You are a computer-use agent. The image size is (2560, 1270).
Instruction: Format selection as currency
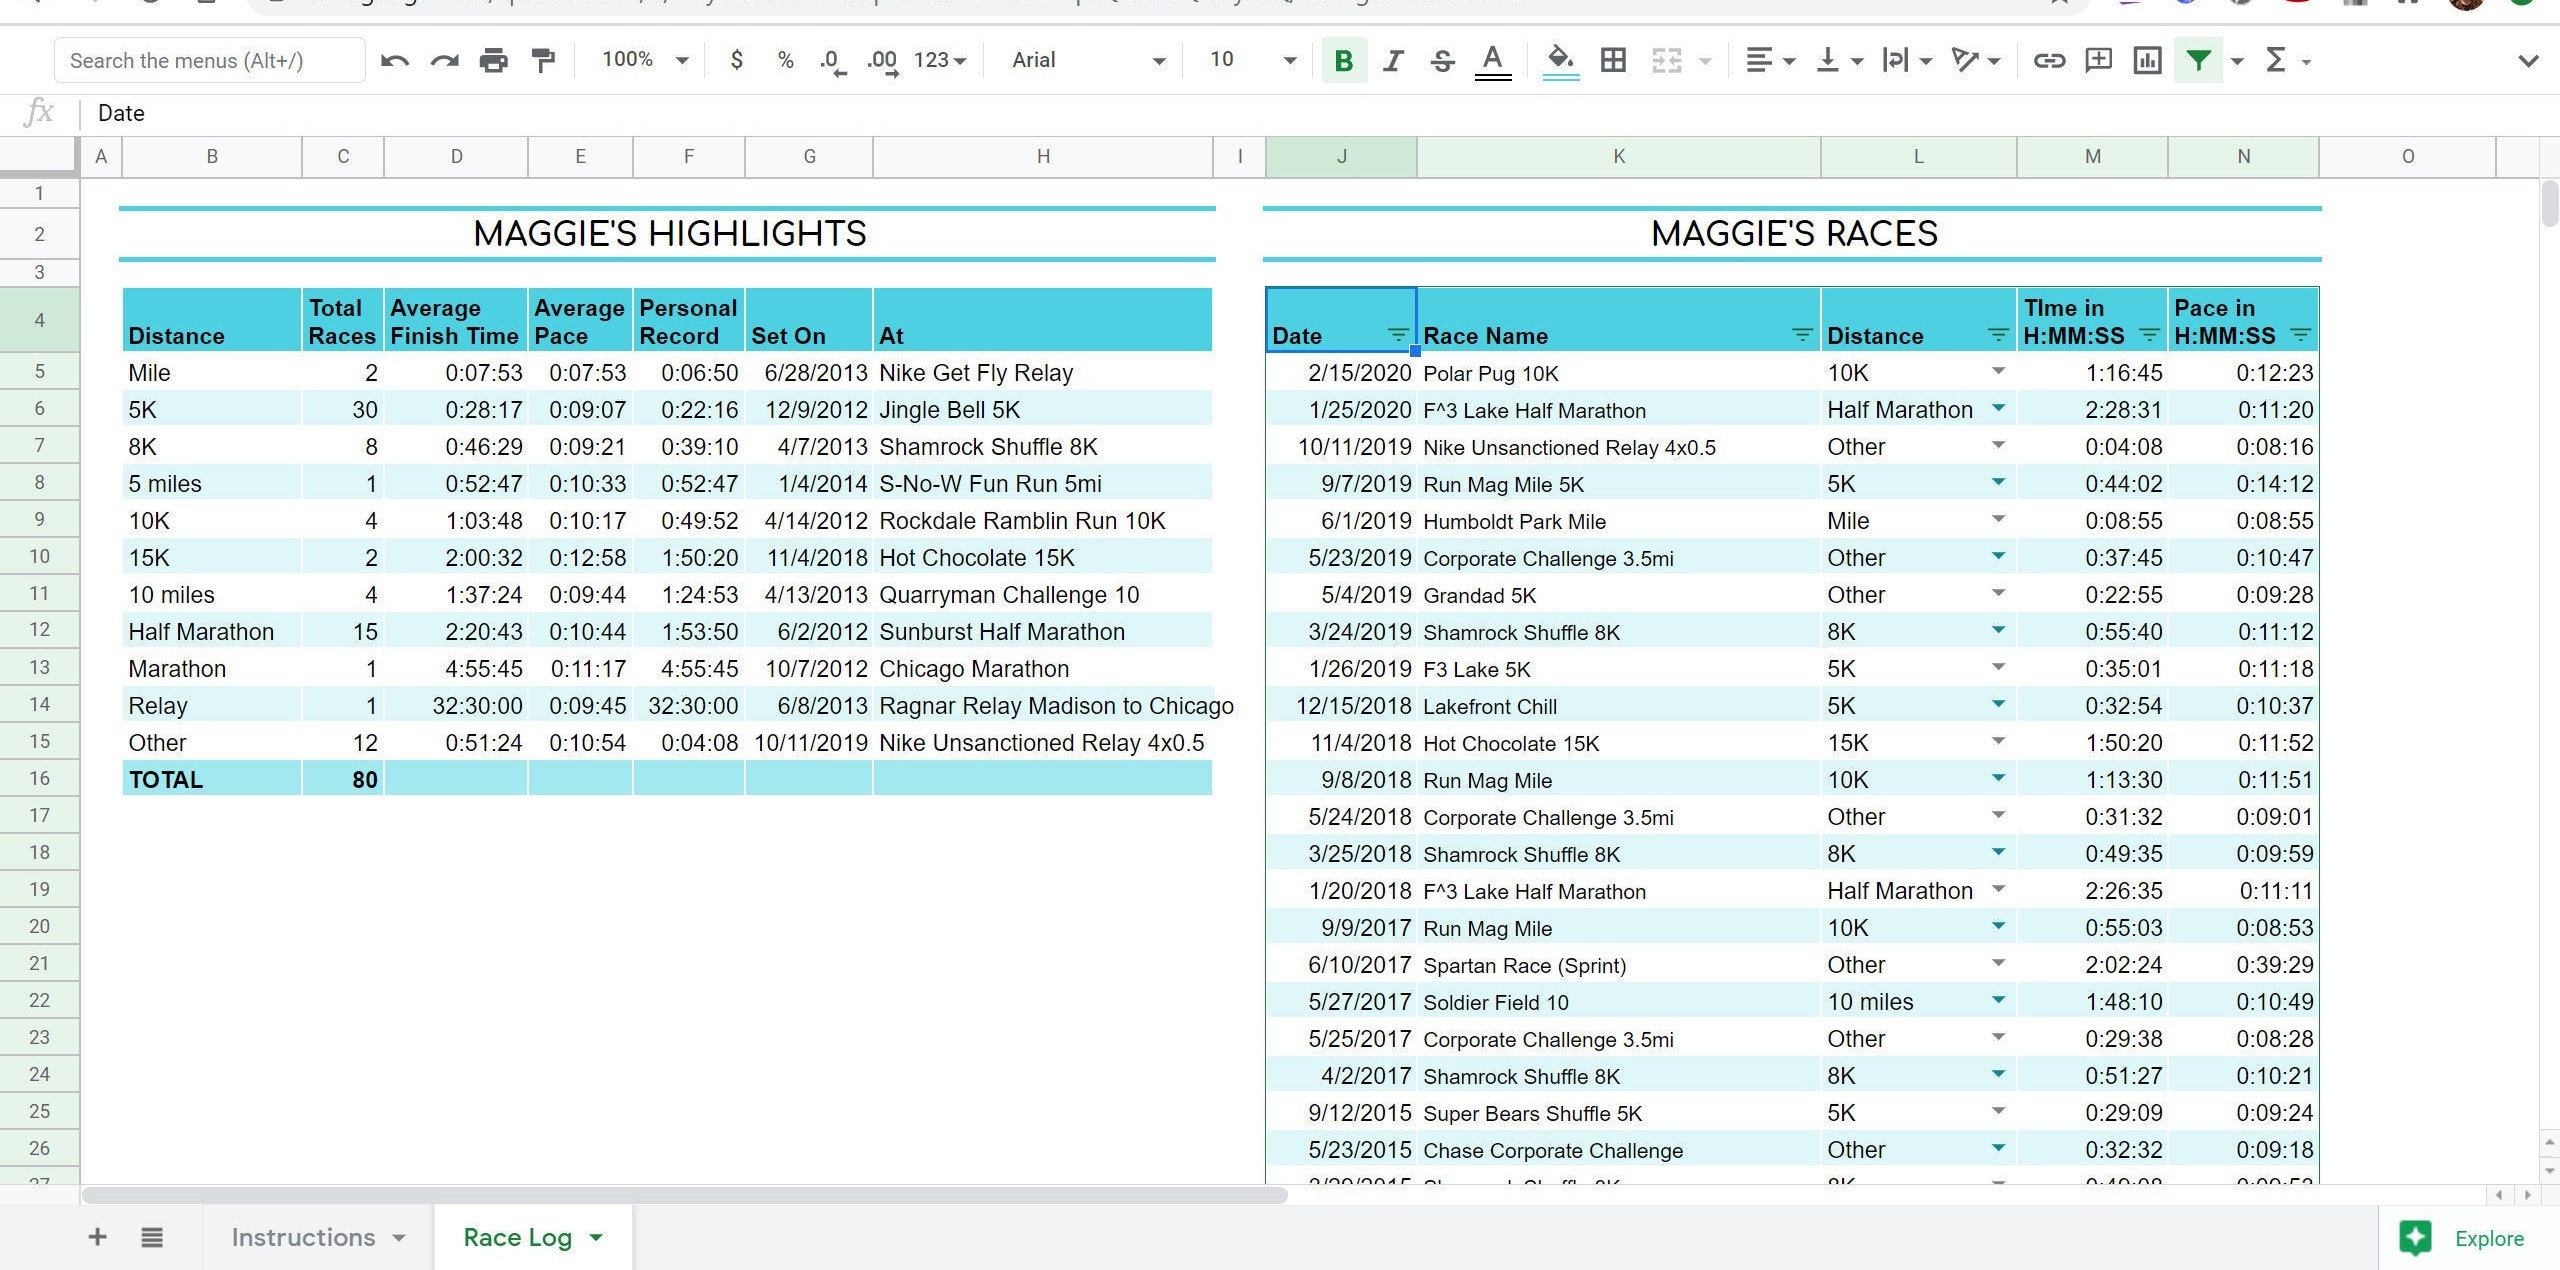(737, 60)
